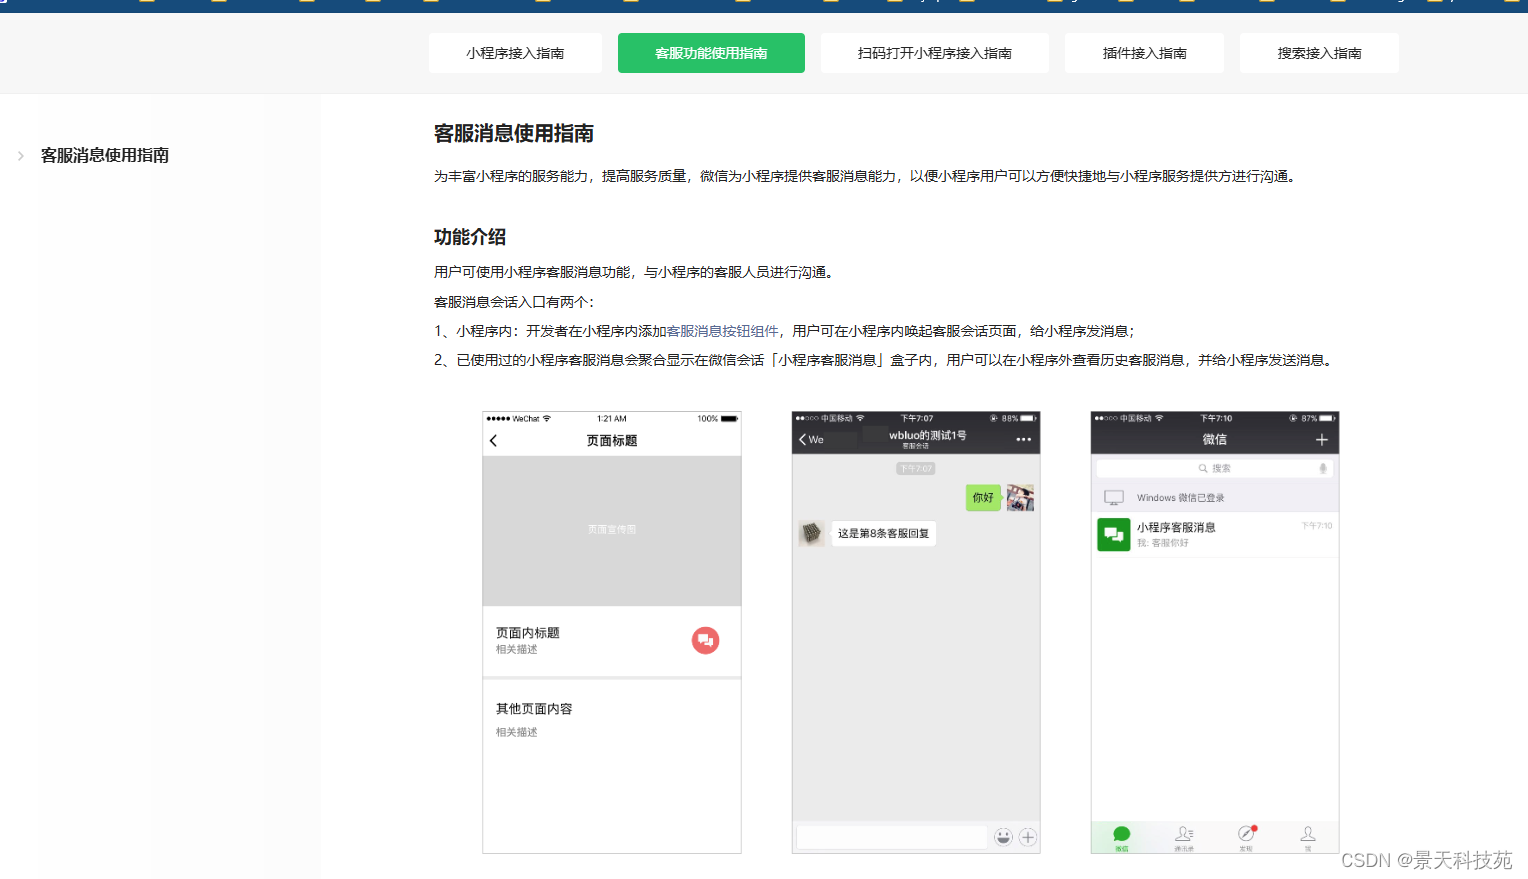Click the 下午7:07 timestamp in the chat
1528x879 pixels.
pyautogui.click(x=915, y=468)
